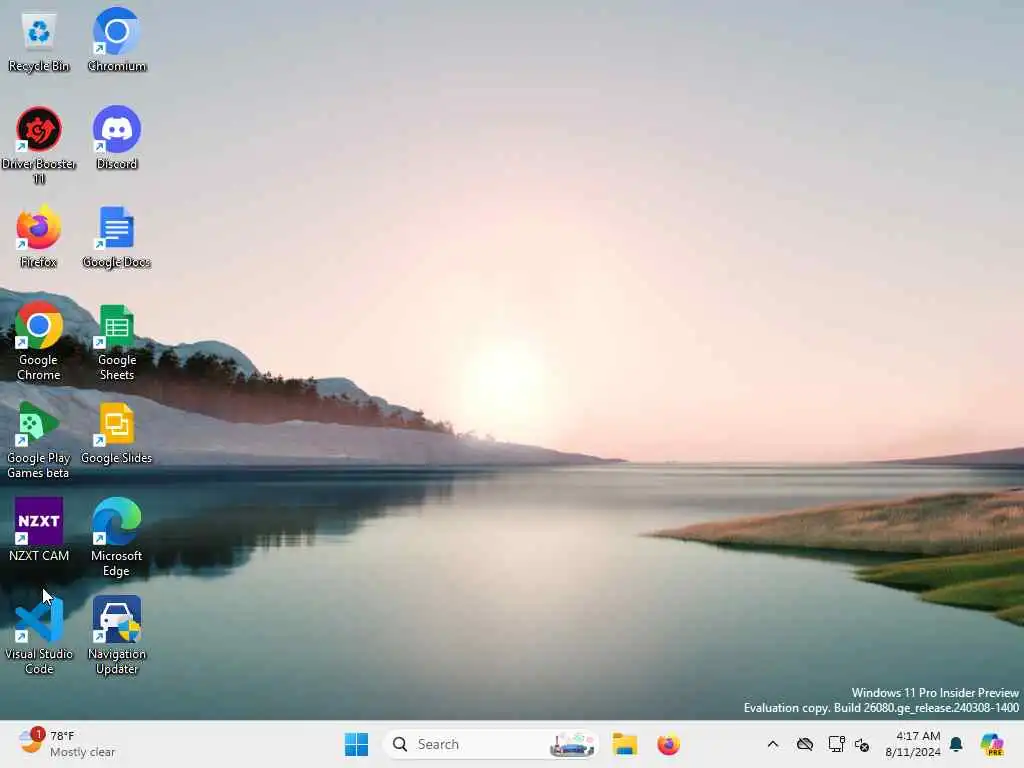
Task: Click the muted volume tray icon
Action: 862,744
